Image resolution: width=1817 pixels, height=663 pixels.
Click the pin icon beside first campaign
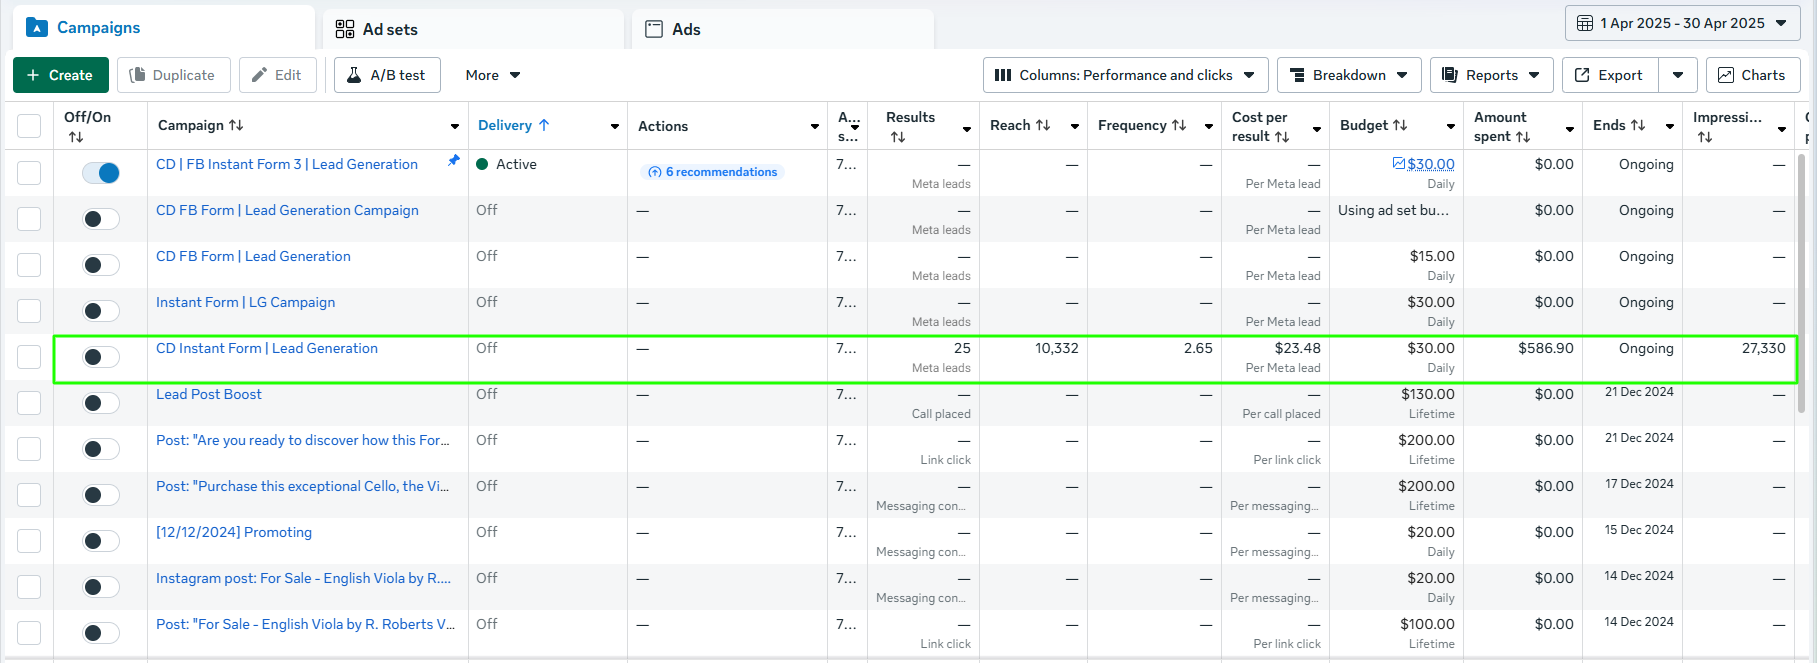point(454,161)
